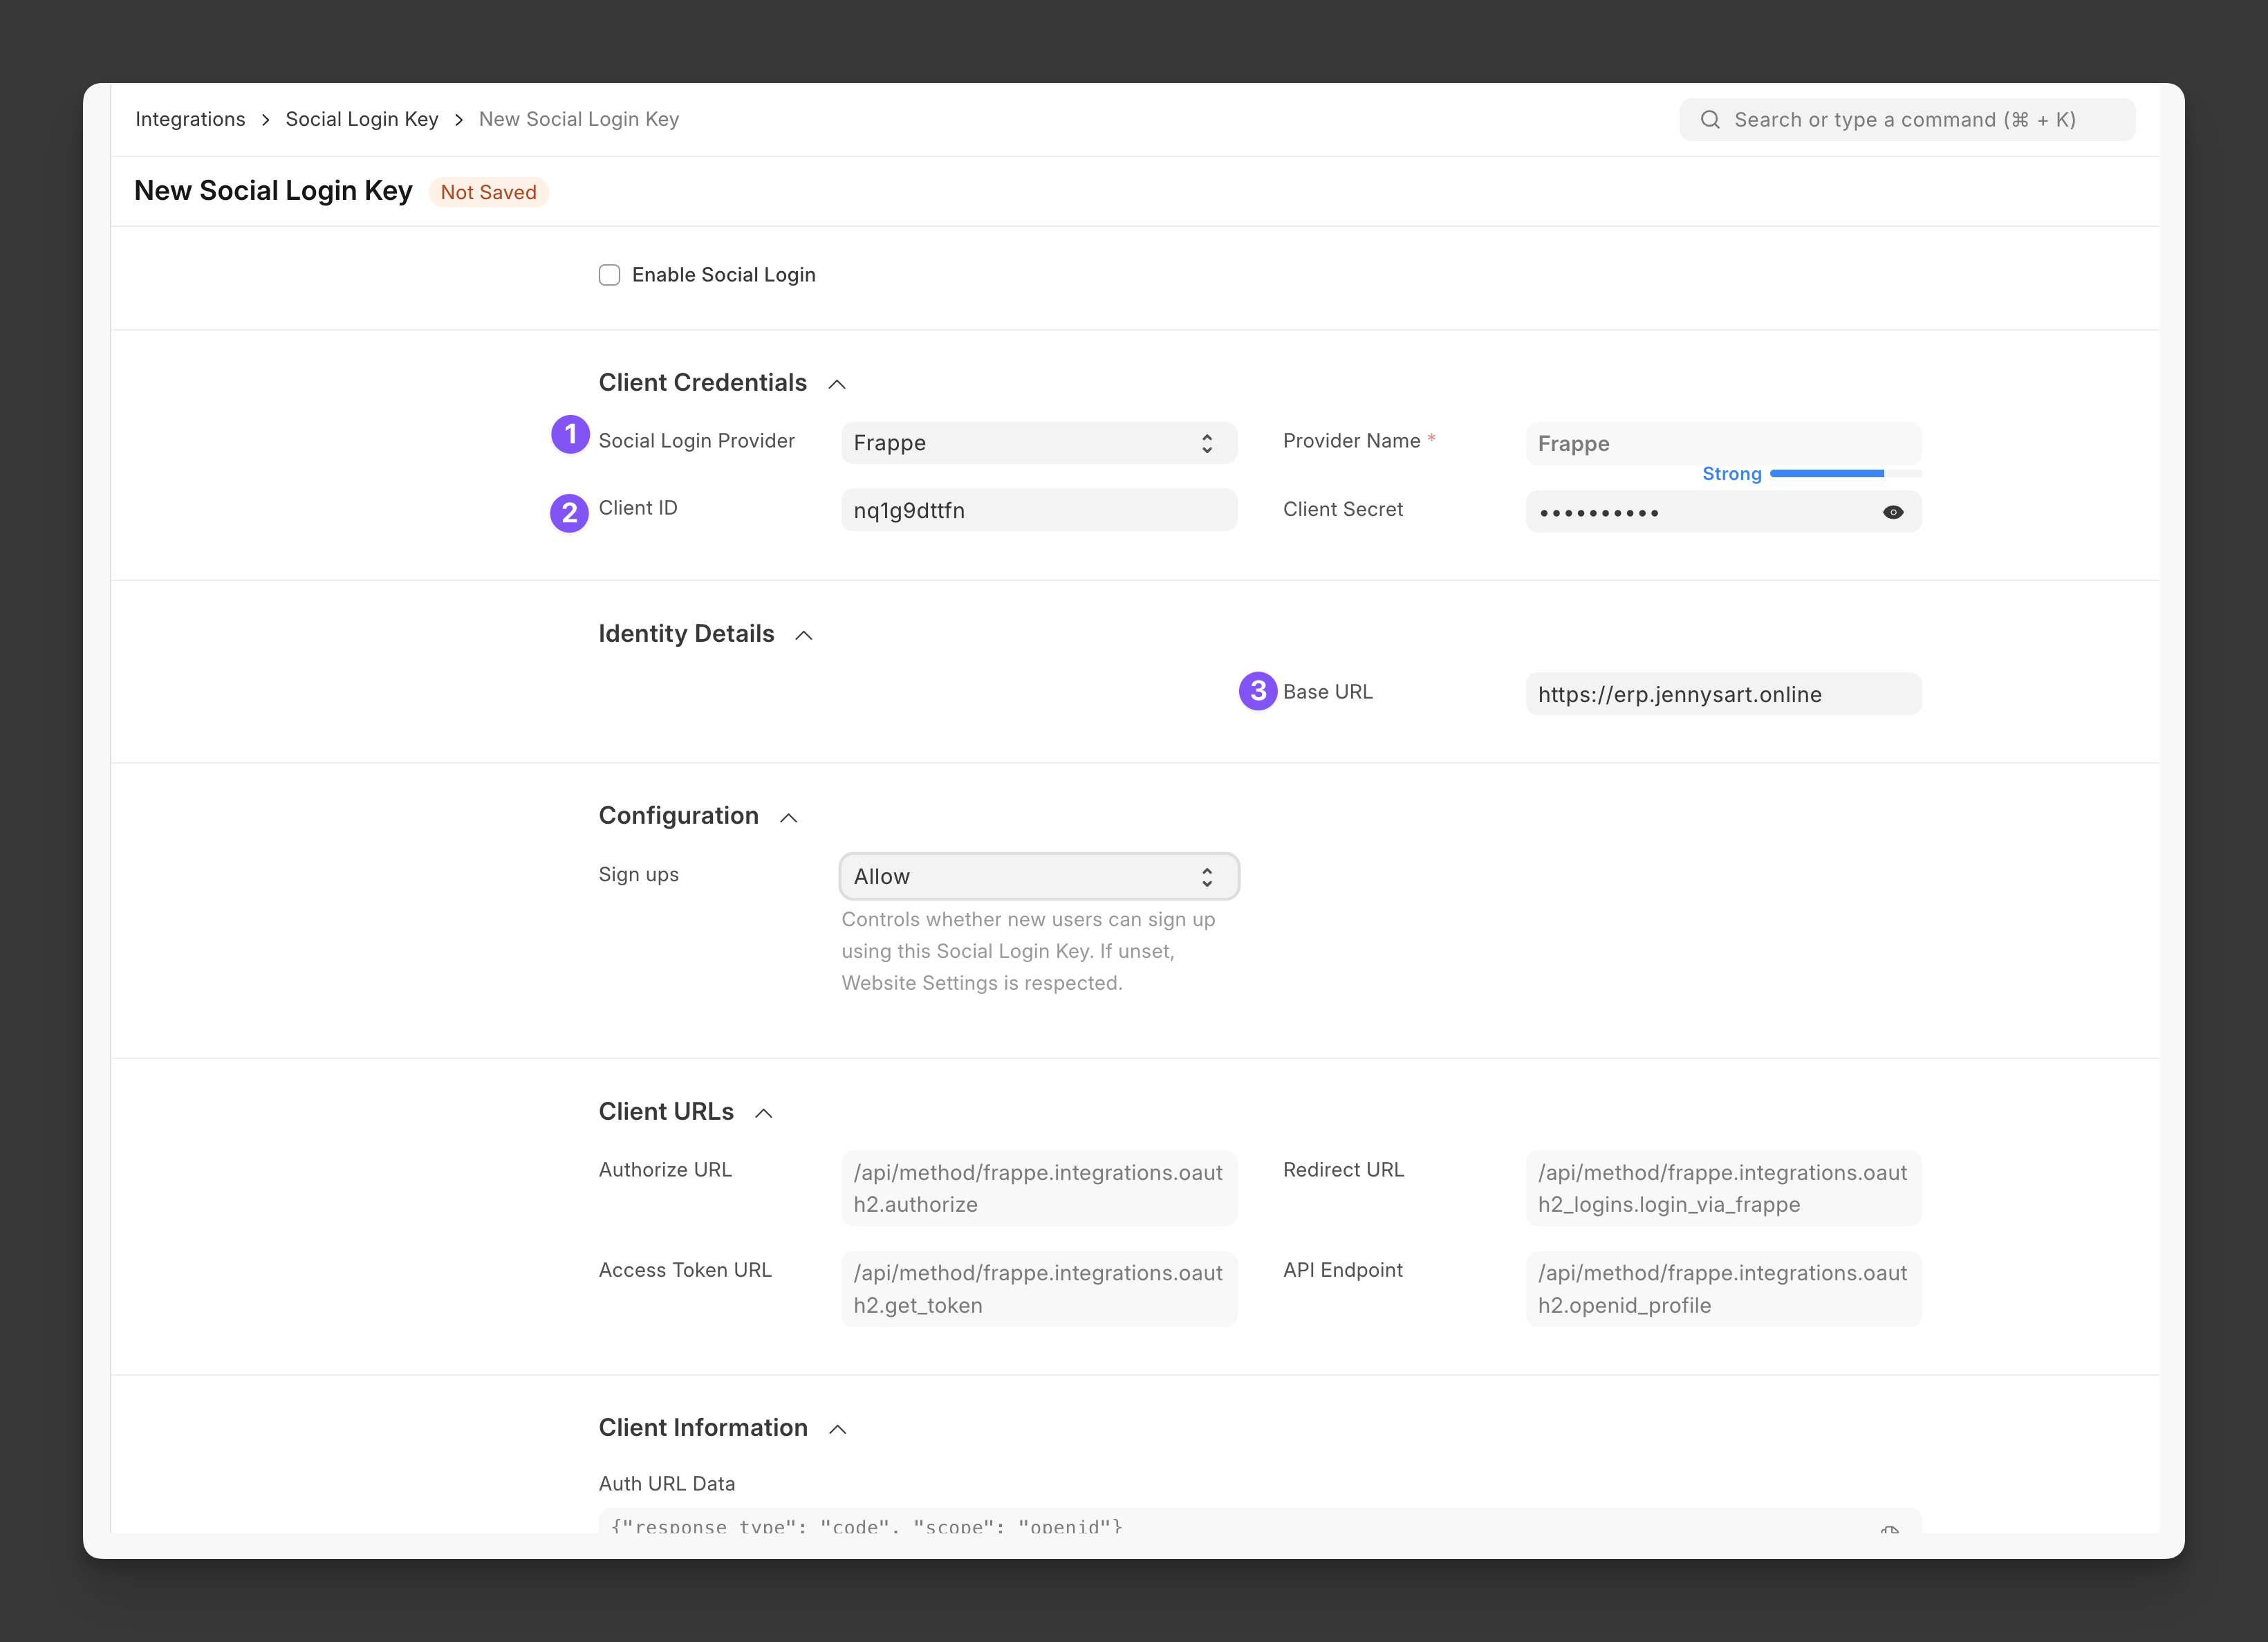The height and width of the screenshot is (1642, 2268).
Task: Collapse the Identity Details section
Action: 804,635
